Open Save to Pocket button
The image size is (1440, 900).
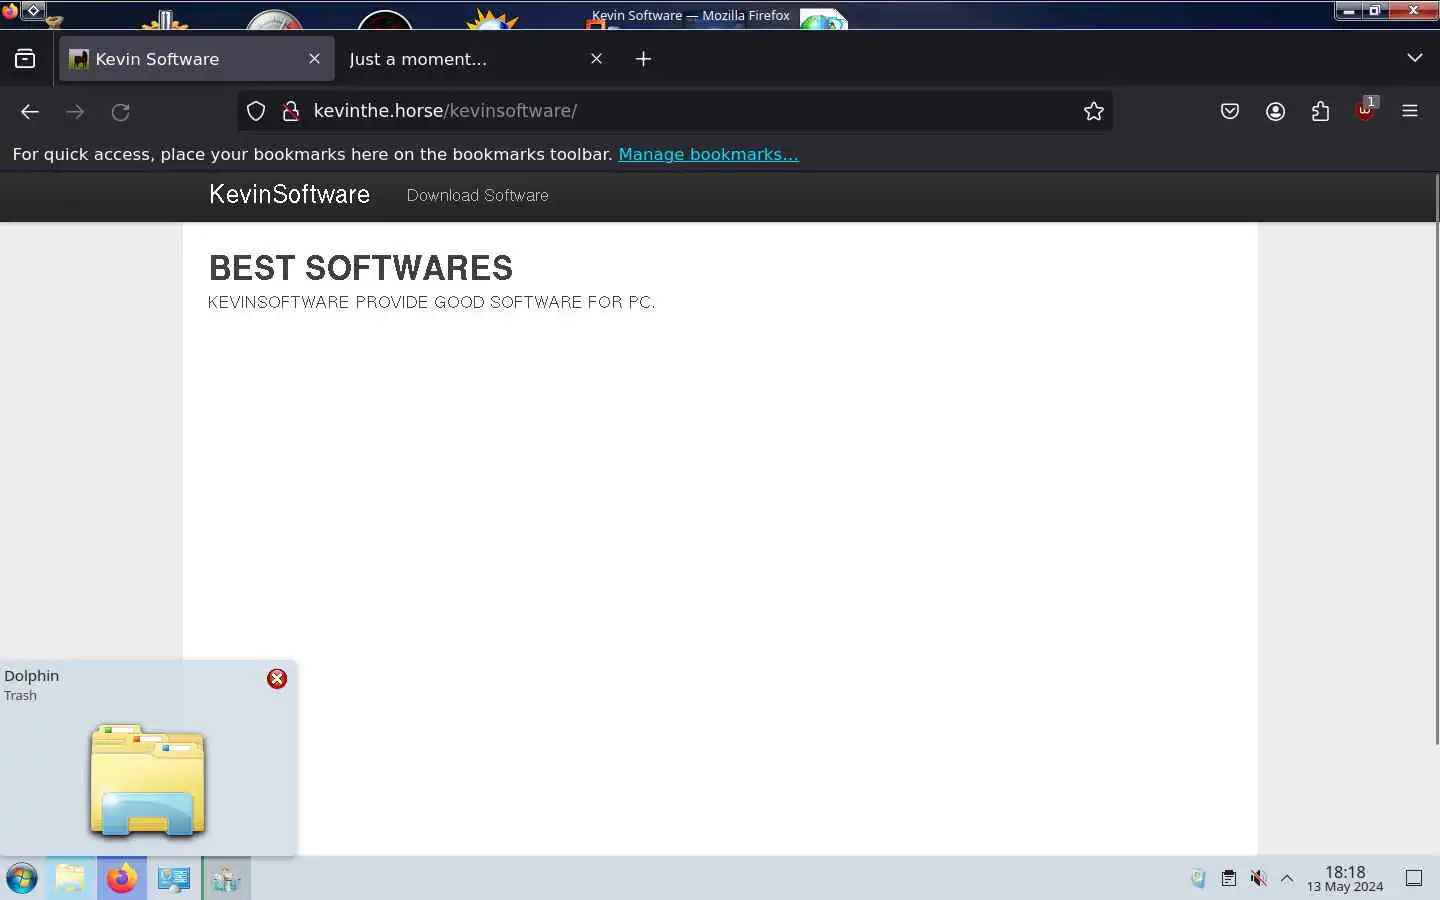tap(1230, 112)
